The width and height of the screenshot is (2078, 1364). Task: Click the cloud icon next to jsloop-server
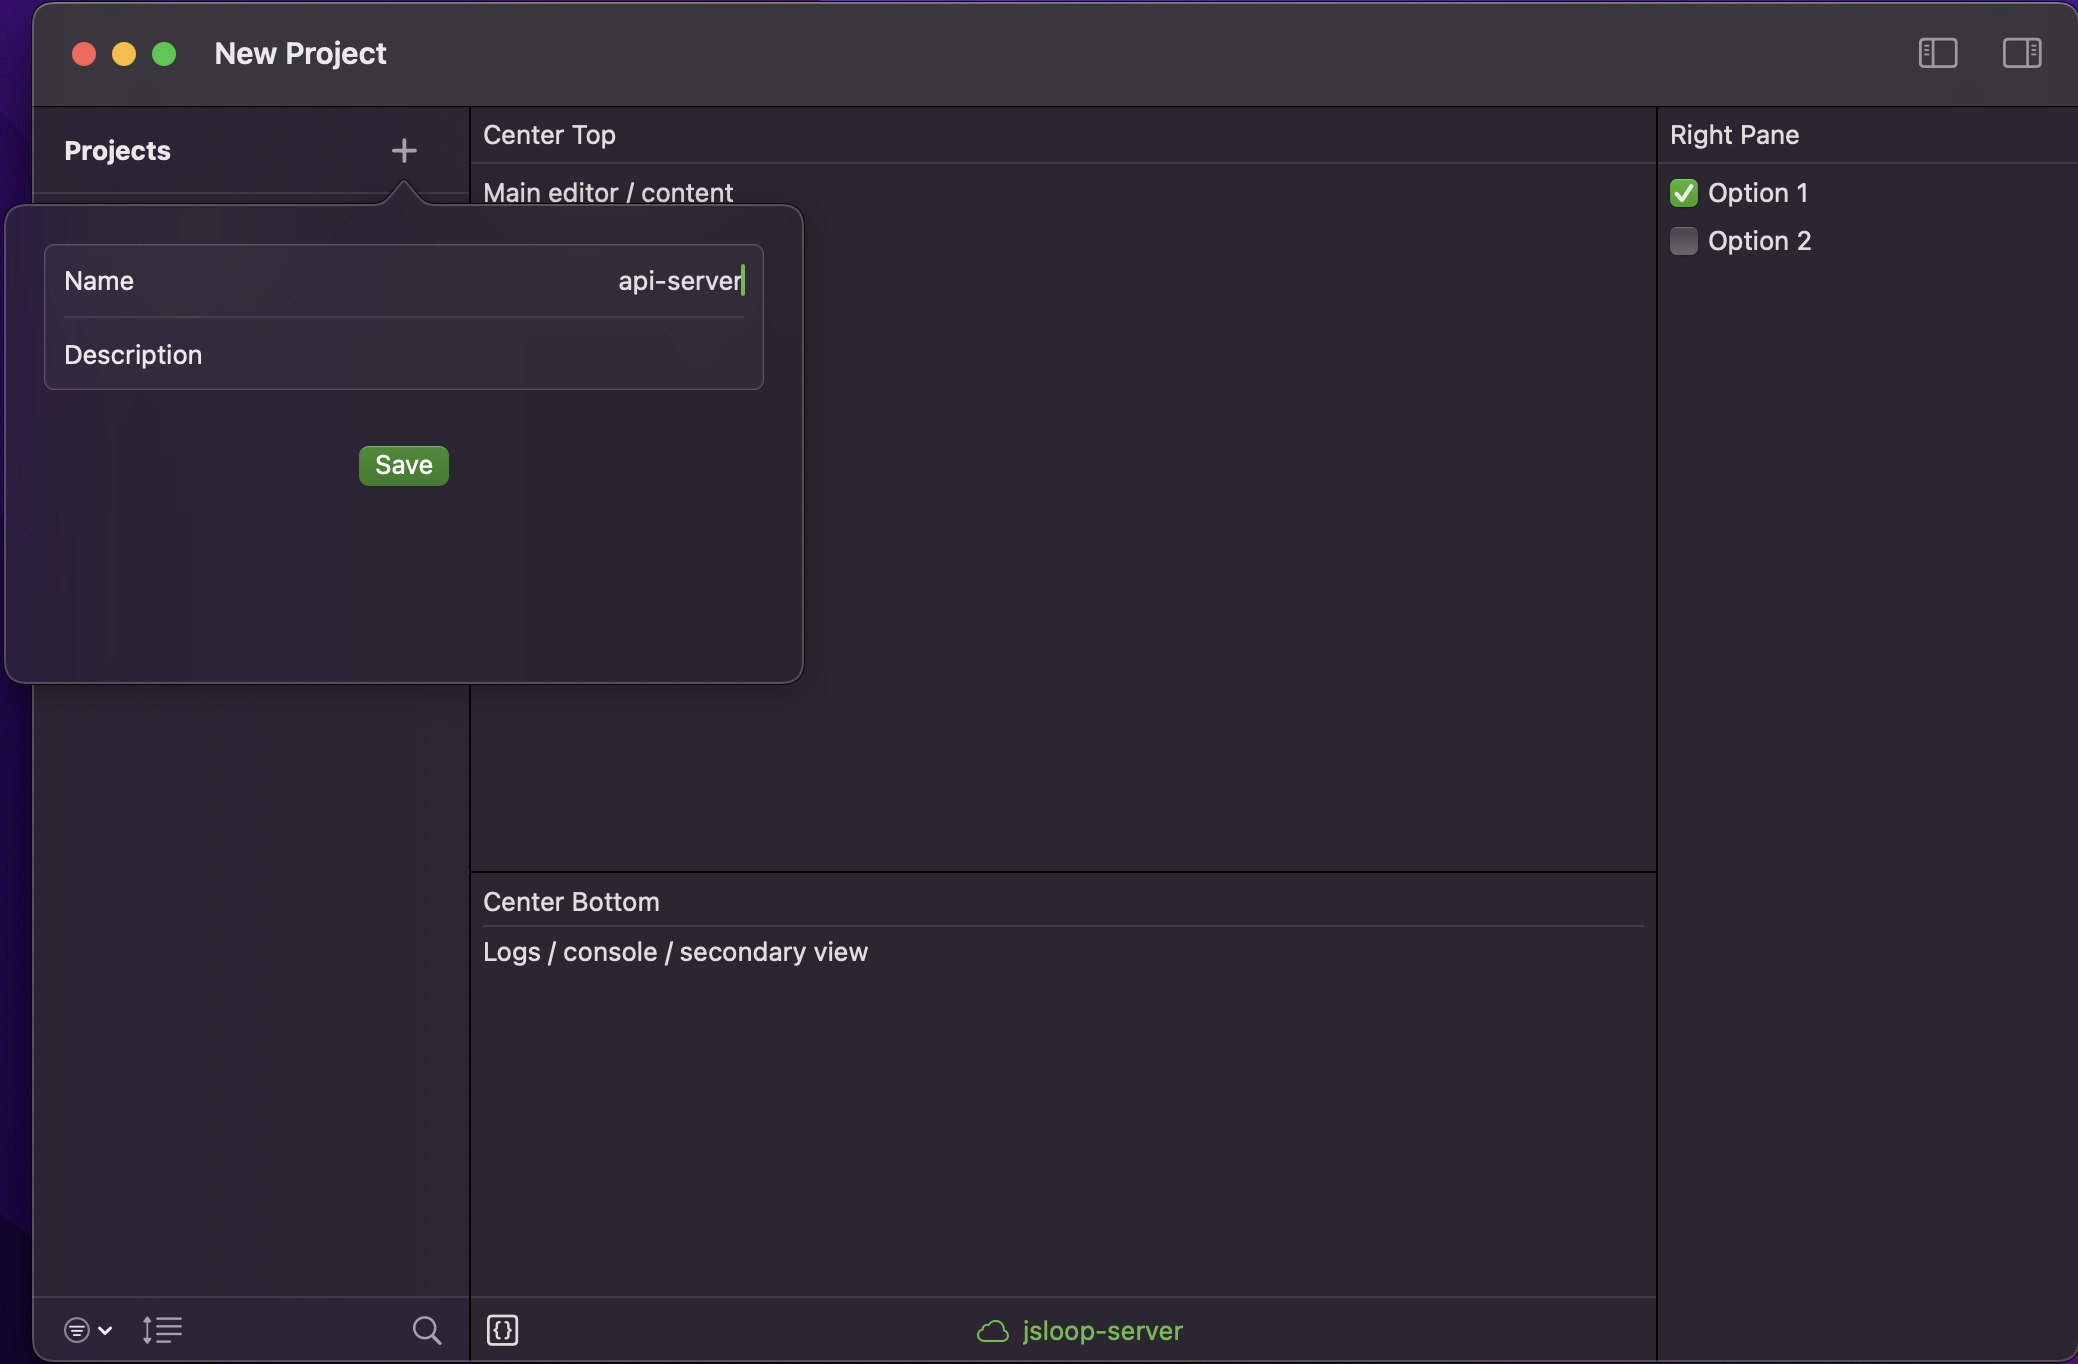pyautogui.click(x=993, y=1331)
